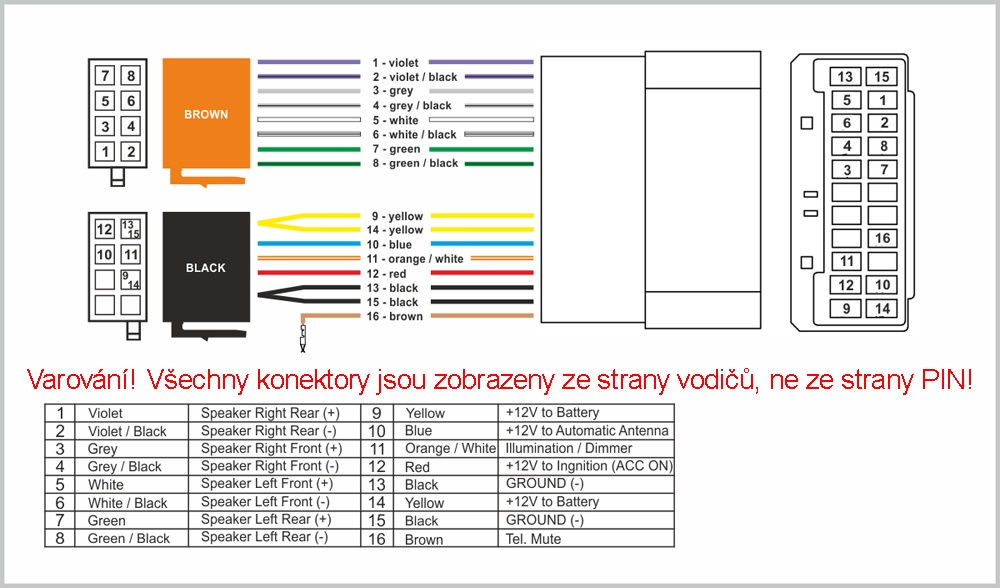1000x588 pixels.
Task: Select the "+12V to Automatic Antenna" cell
Action: pyautogui.click(x=586, y=431)
